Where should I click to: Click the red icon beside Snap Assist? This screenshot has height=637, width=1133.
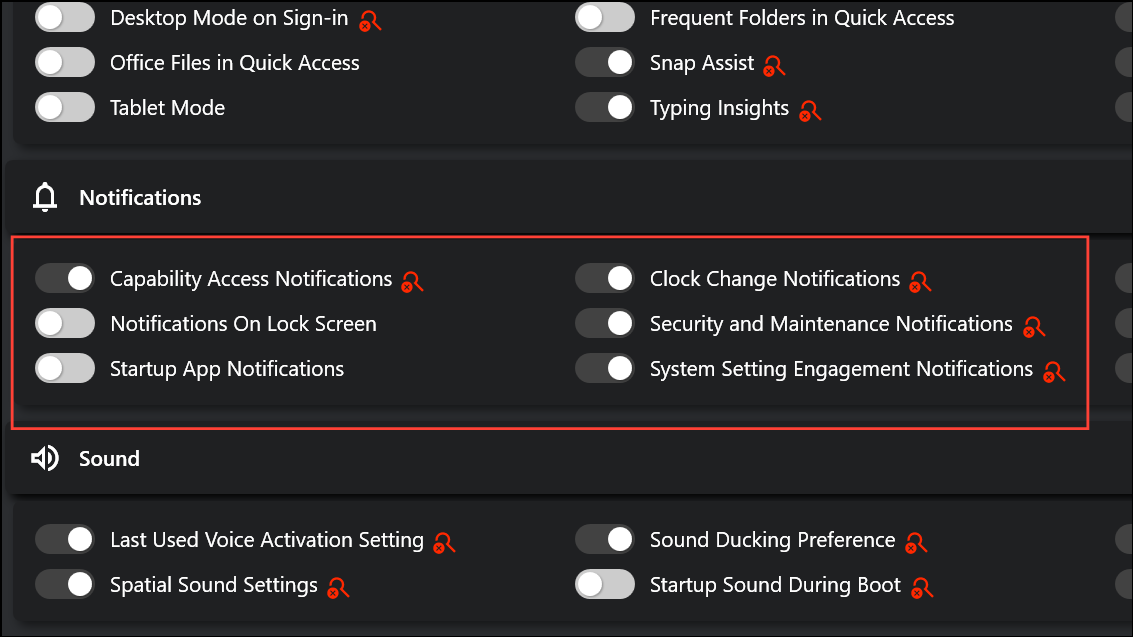coord(774,66)
